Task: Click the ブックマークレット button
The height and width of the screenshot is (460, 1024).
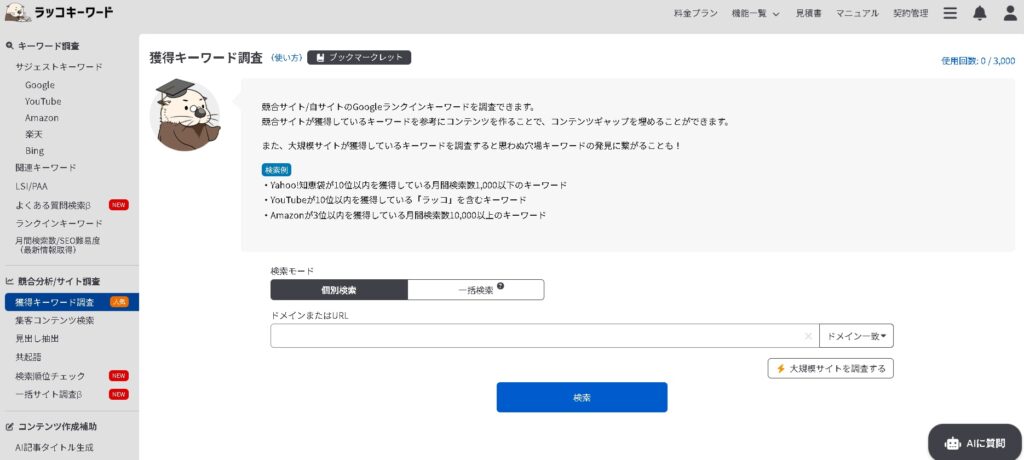Action: coord(359,58)
